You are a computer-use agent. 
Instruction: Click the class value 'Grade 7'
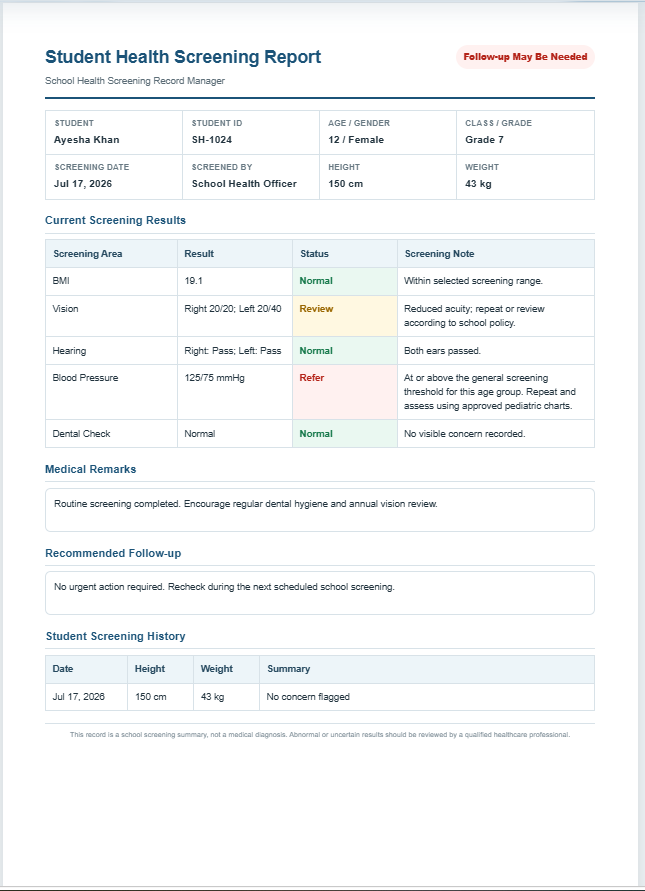tap(484, 140)
